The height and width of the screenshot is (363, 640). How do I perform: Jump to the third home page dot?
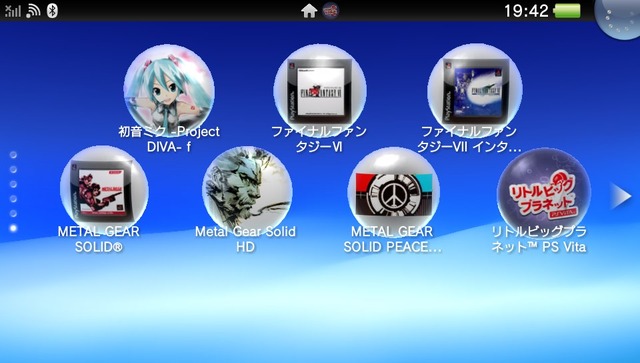13,184
